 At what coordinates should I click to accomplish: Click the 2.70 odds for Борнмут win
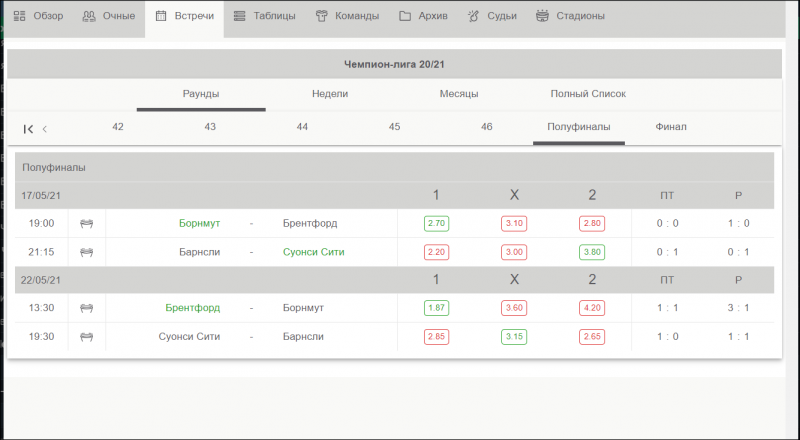(436, 224)
